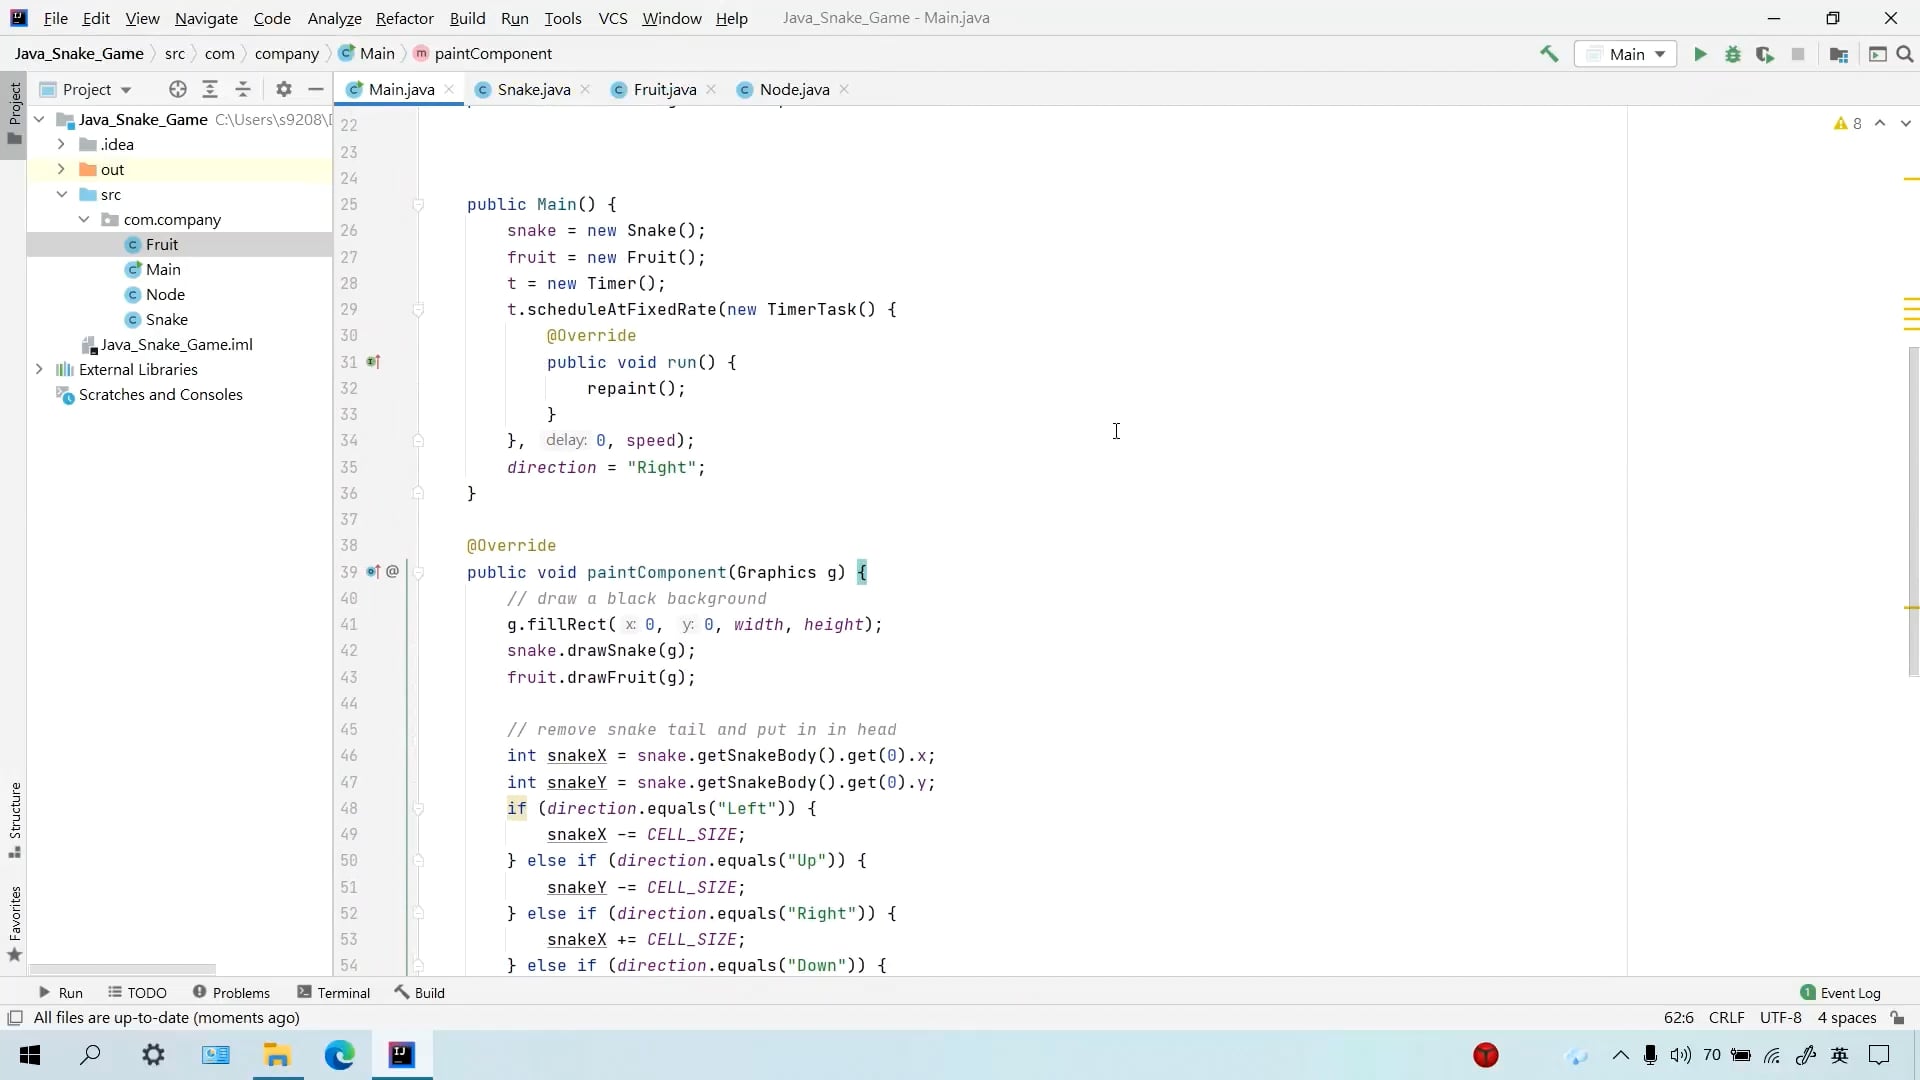Image resolution: width=1920 pixels, height=1080 pixels.
Task: Open Search Everywhere with the magnifier icon
Action: tap(1906, 54)
